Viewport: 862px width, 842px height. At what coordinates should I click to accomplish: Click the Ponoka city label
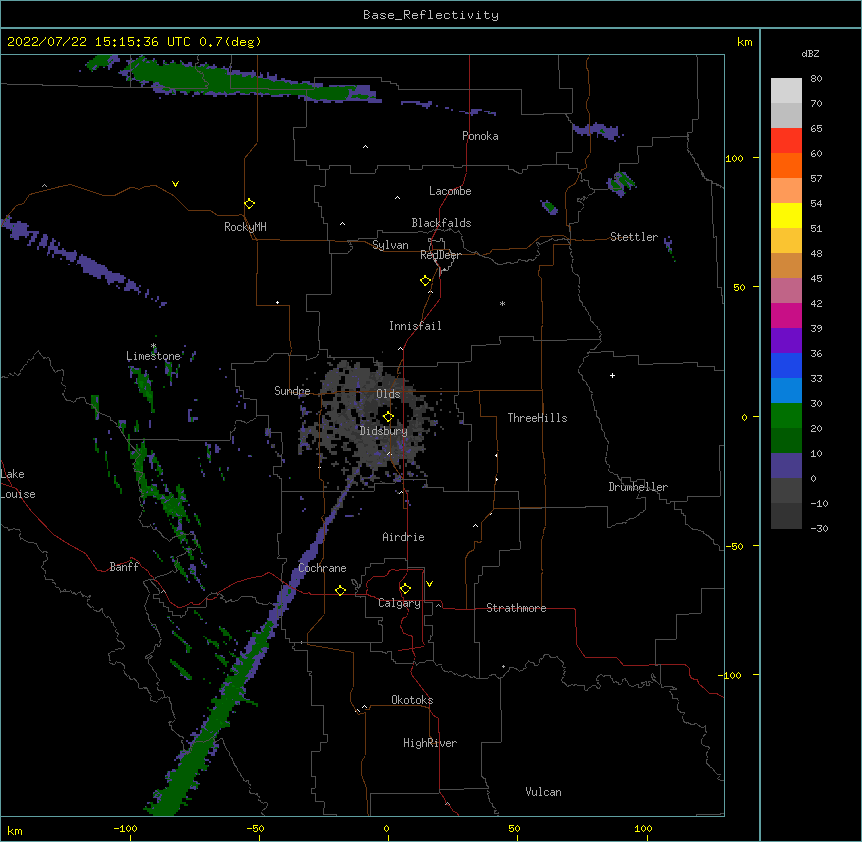coord(480,136)
